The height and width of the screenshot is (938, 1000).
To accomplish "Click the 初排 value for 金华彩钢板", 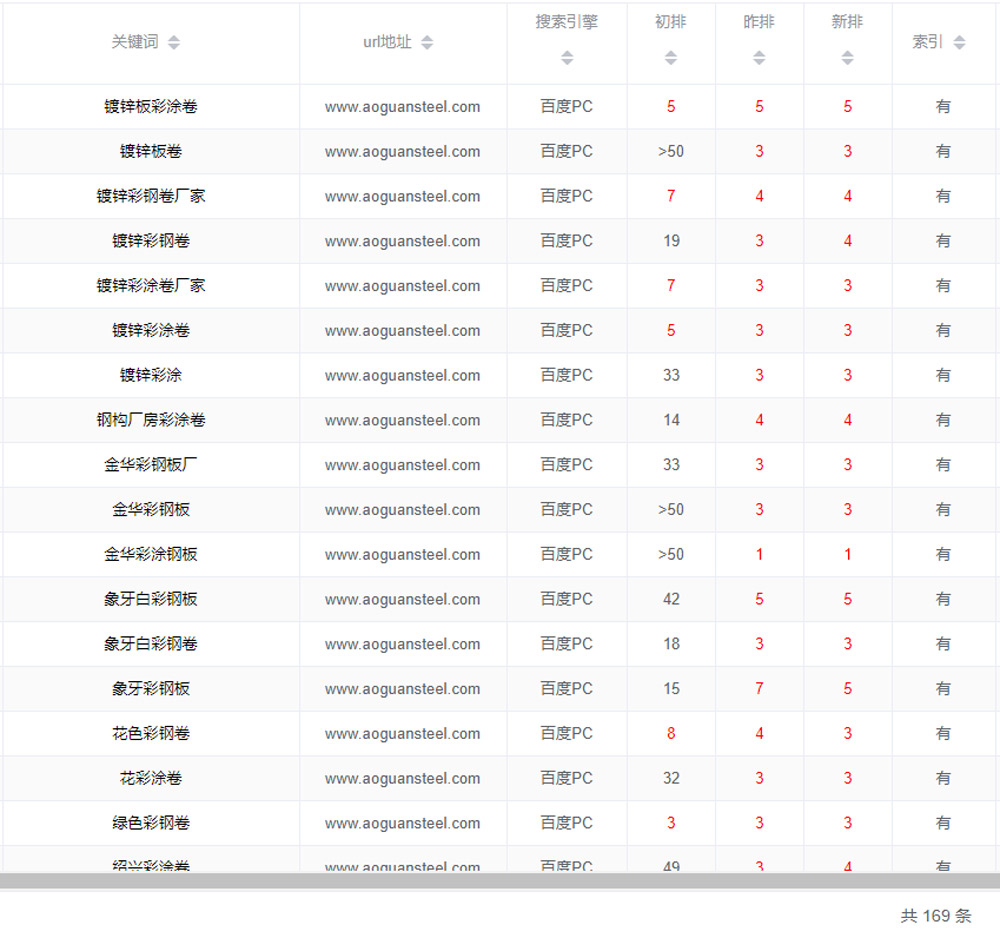I will click(671, 510).
